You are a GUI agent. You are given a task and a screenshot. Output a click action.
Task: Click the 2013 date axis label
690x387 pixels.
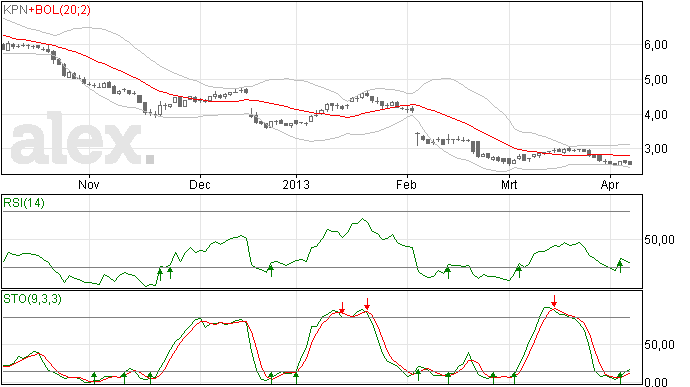[x=296, y=184]
